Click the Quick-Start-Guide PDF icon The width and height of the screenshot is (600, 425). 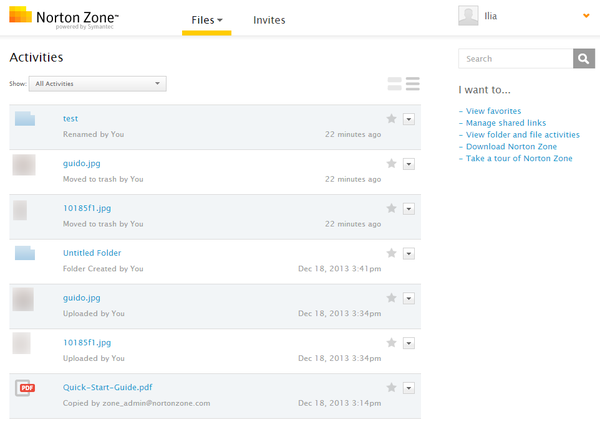click(x=25, y=388)
